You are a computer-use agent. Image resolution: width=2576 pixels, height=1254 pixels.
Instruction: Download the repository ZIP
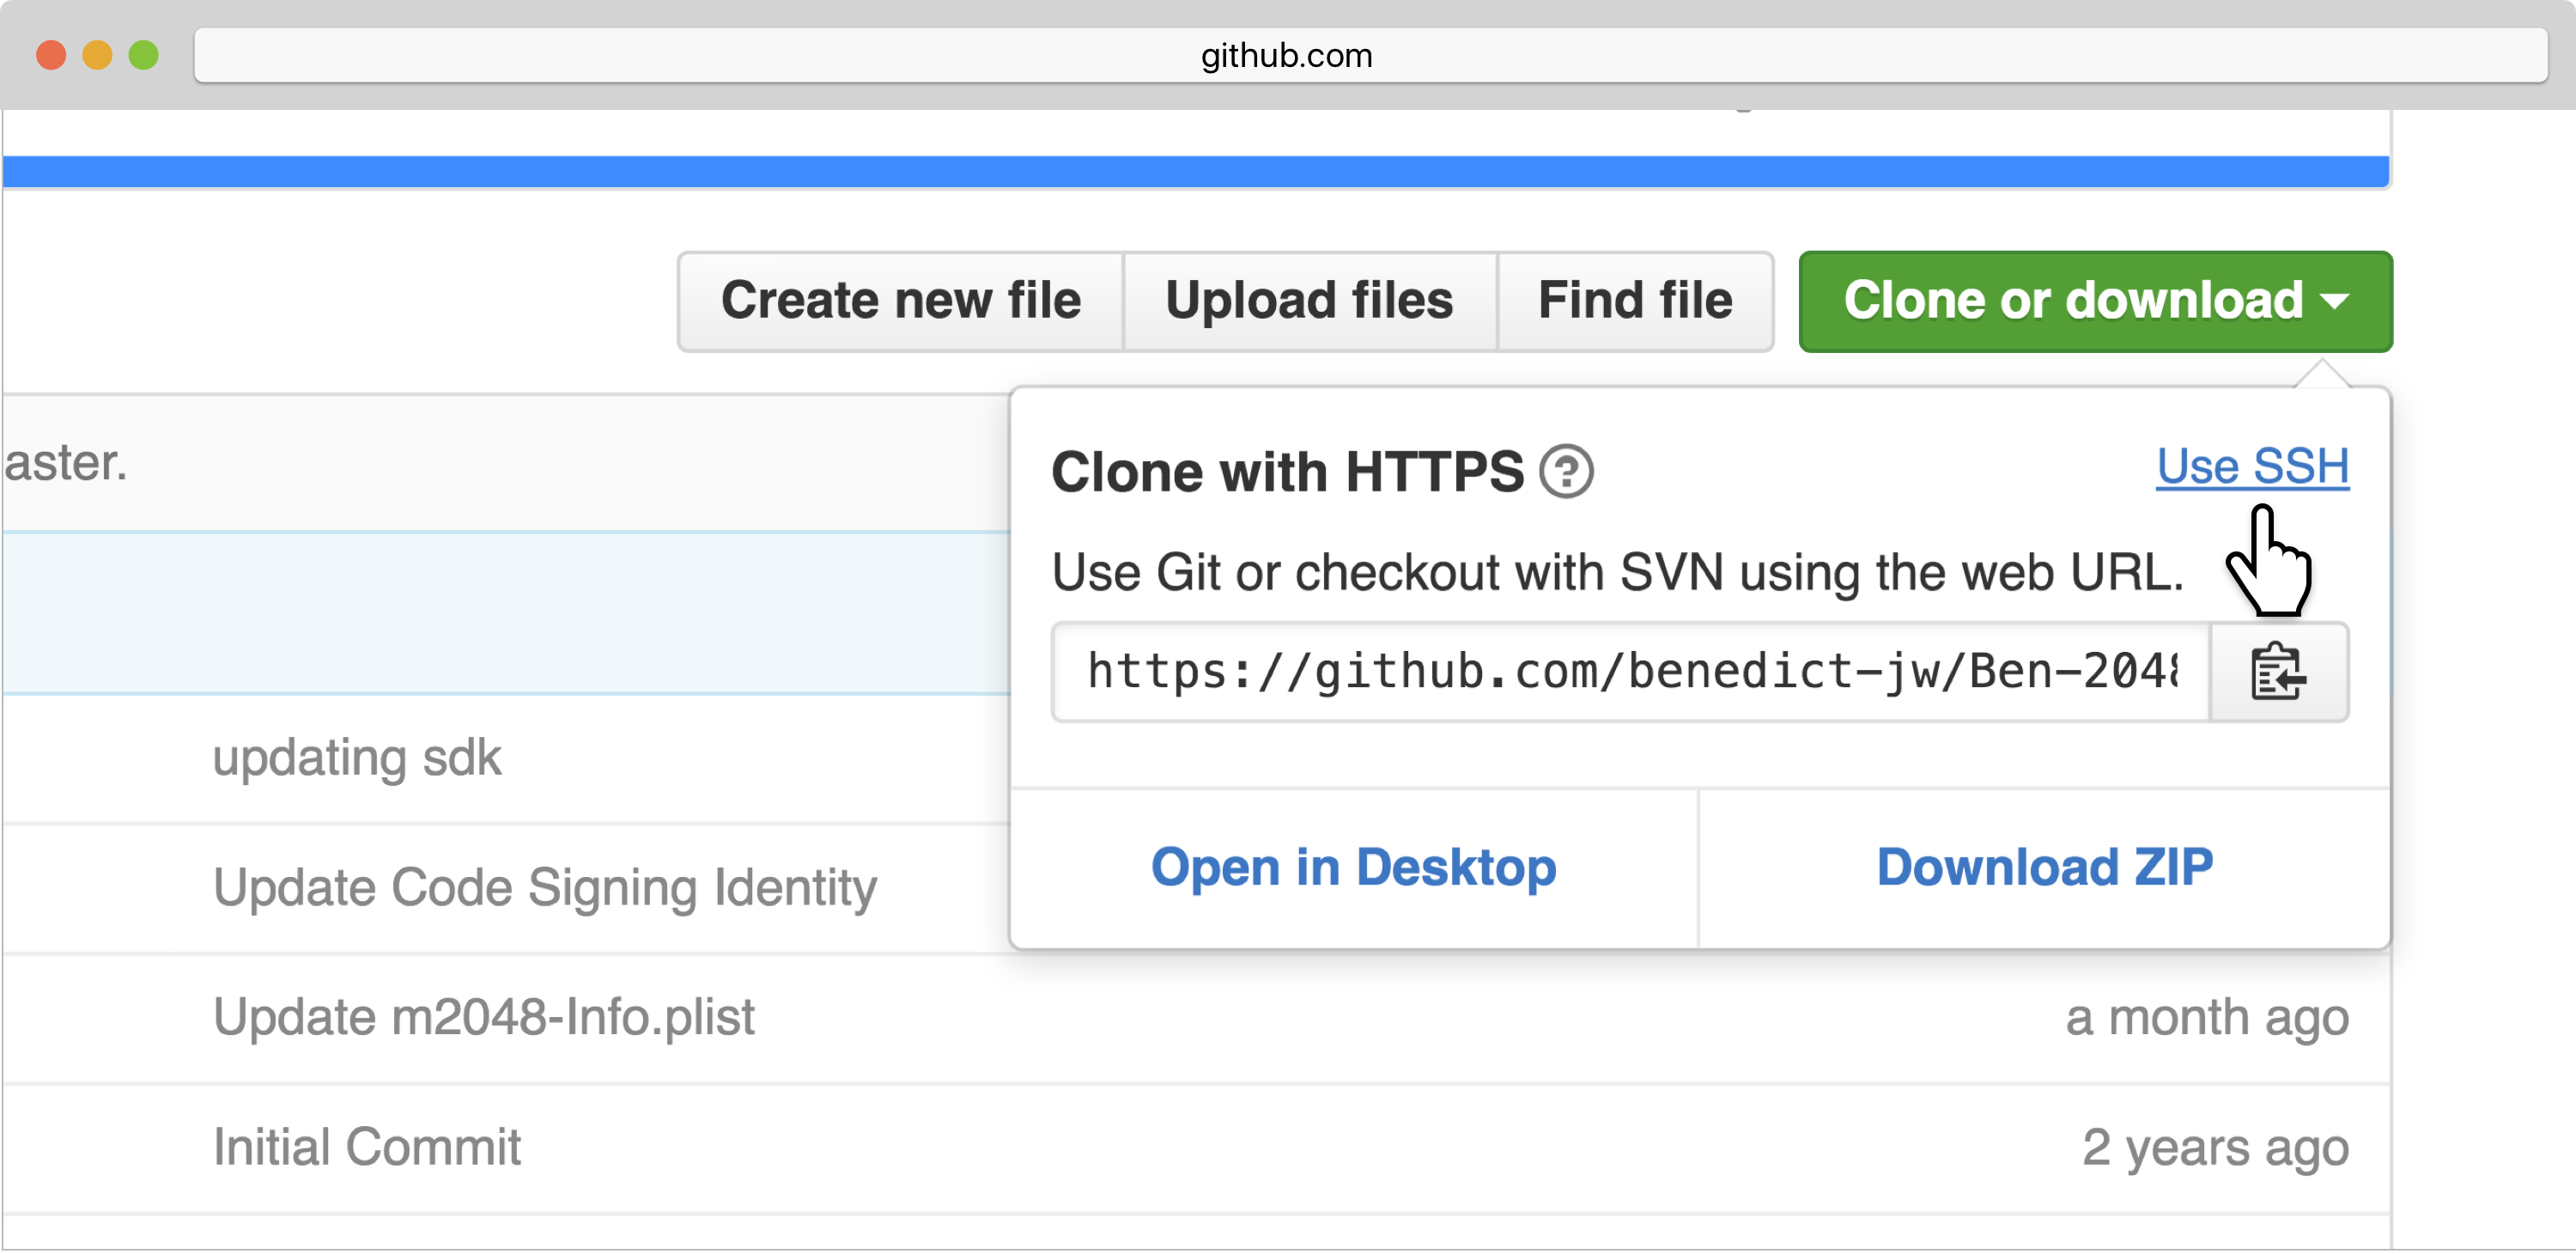(x=2044, y=867)
